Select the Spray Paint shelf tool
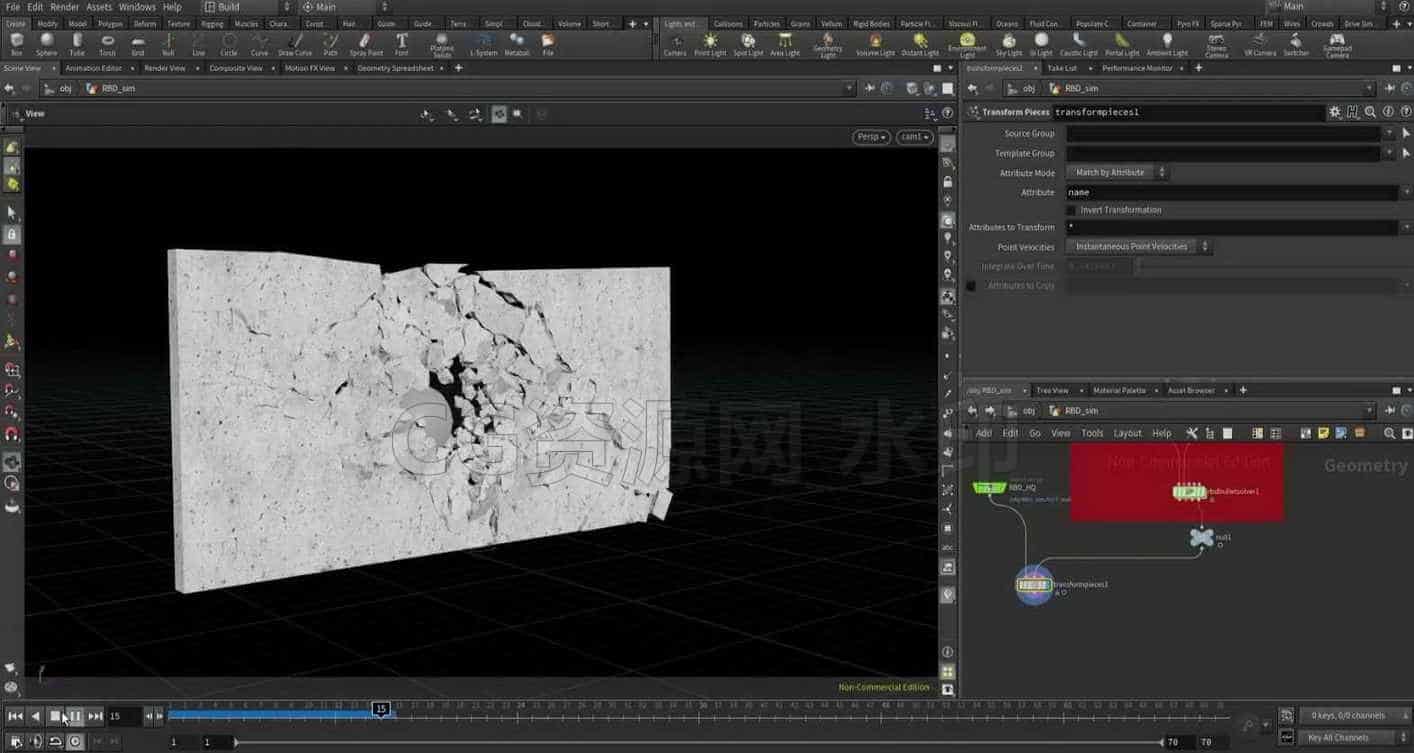 (x=366, y=44)
